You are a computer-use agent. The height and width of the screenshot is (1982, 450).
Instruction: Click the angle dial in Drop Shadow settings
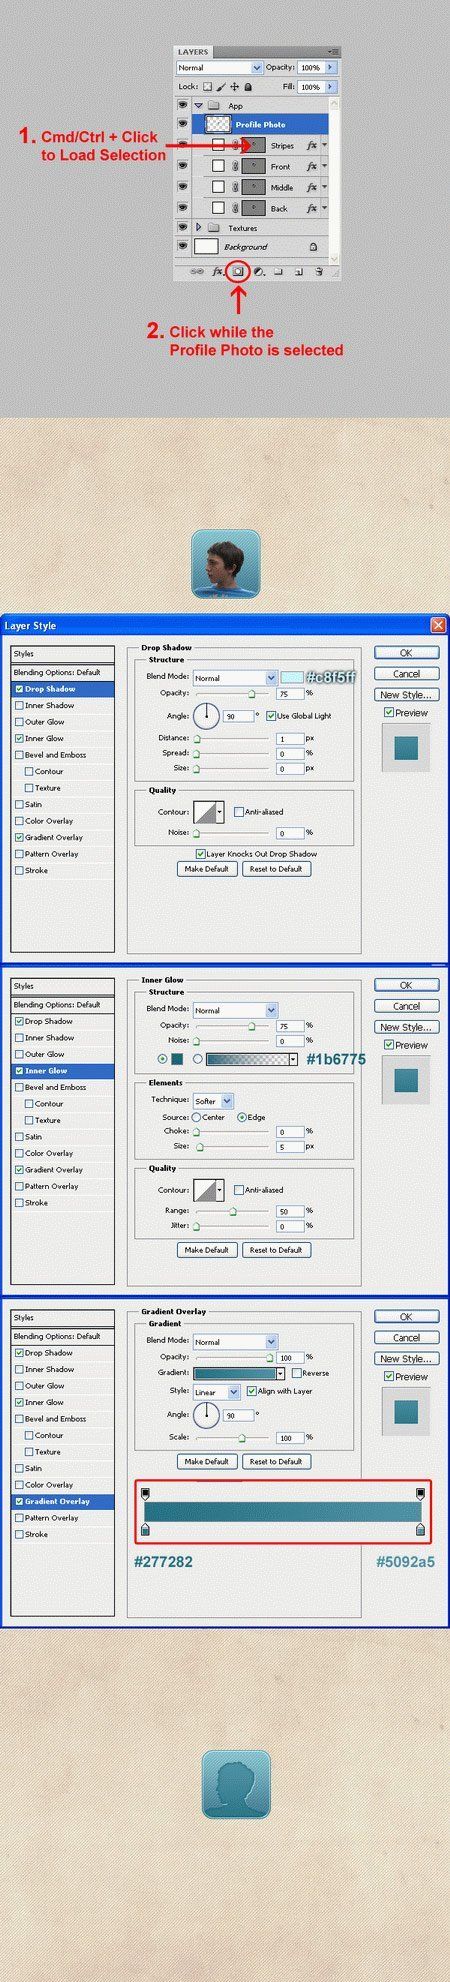[x=206, y=716]
